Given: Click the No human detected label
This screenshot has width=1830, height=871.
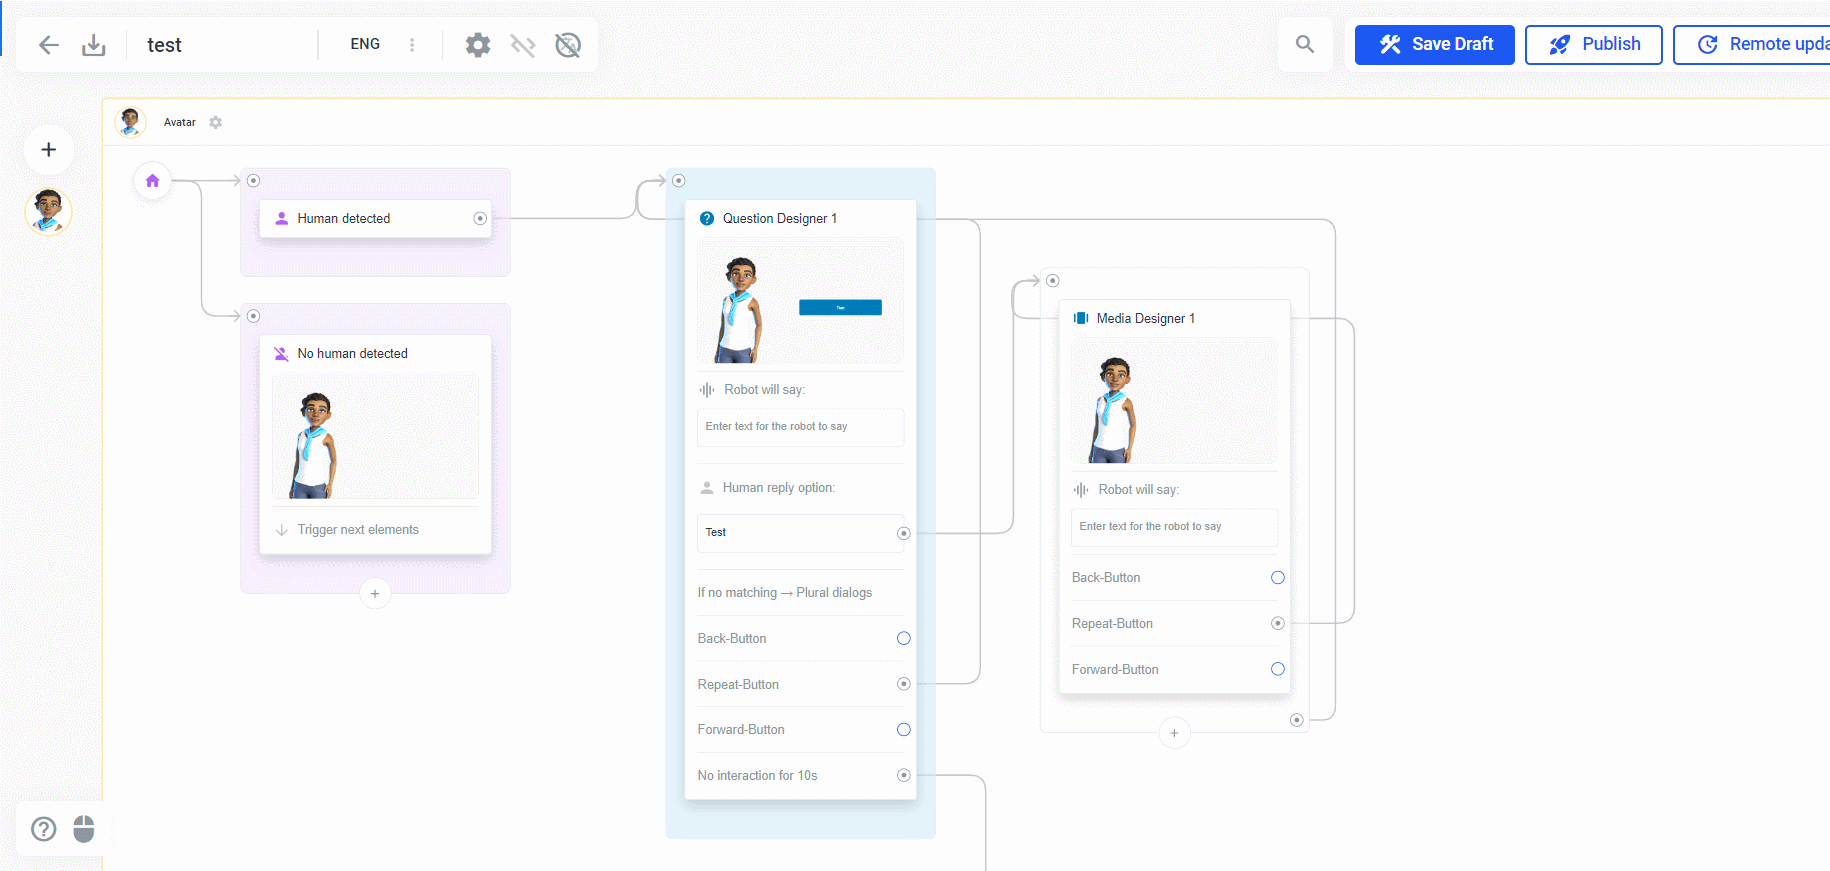Looking at the screenshot, I should click(x=352, y=354).
